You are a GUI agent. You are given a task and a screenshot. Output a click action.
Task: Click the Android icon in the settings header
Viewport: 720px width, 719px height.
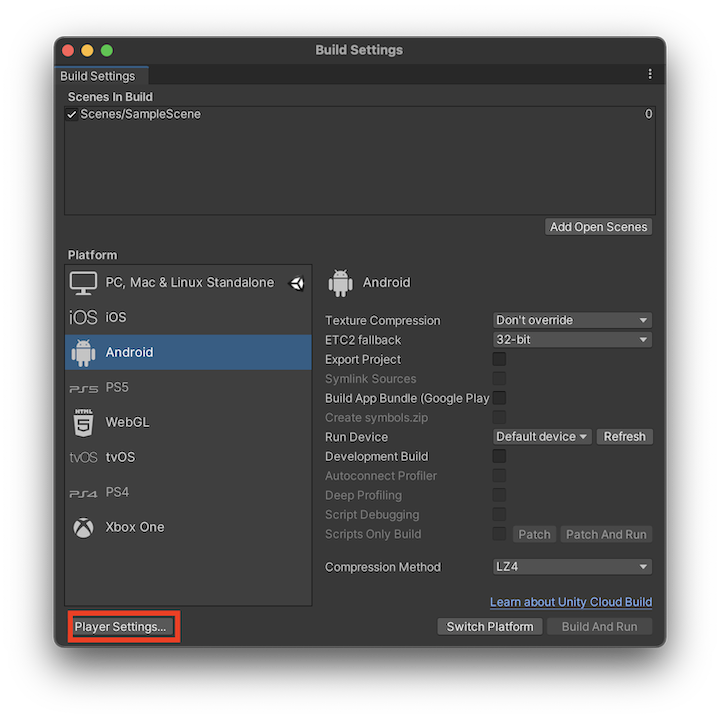pyautogui.click(x=340, y=283)
